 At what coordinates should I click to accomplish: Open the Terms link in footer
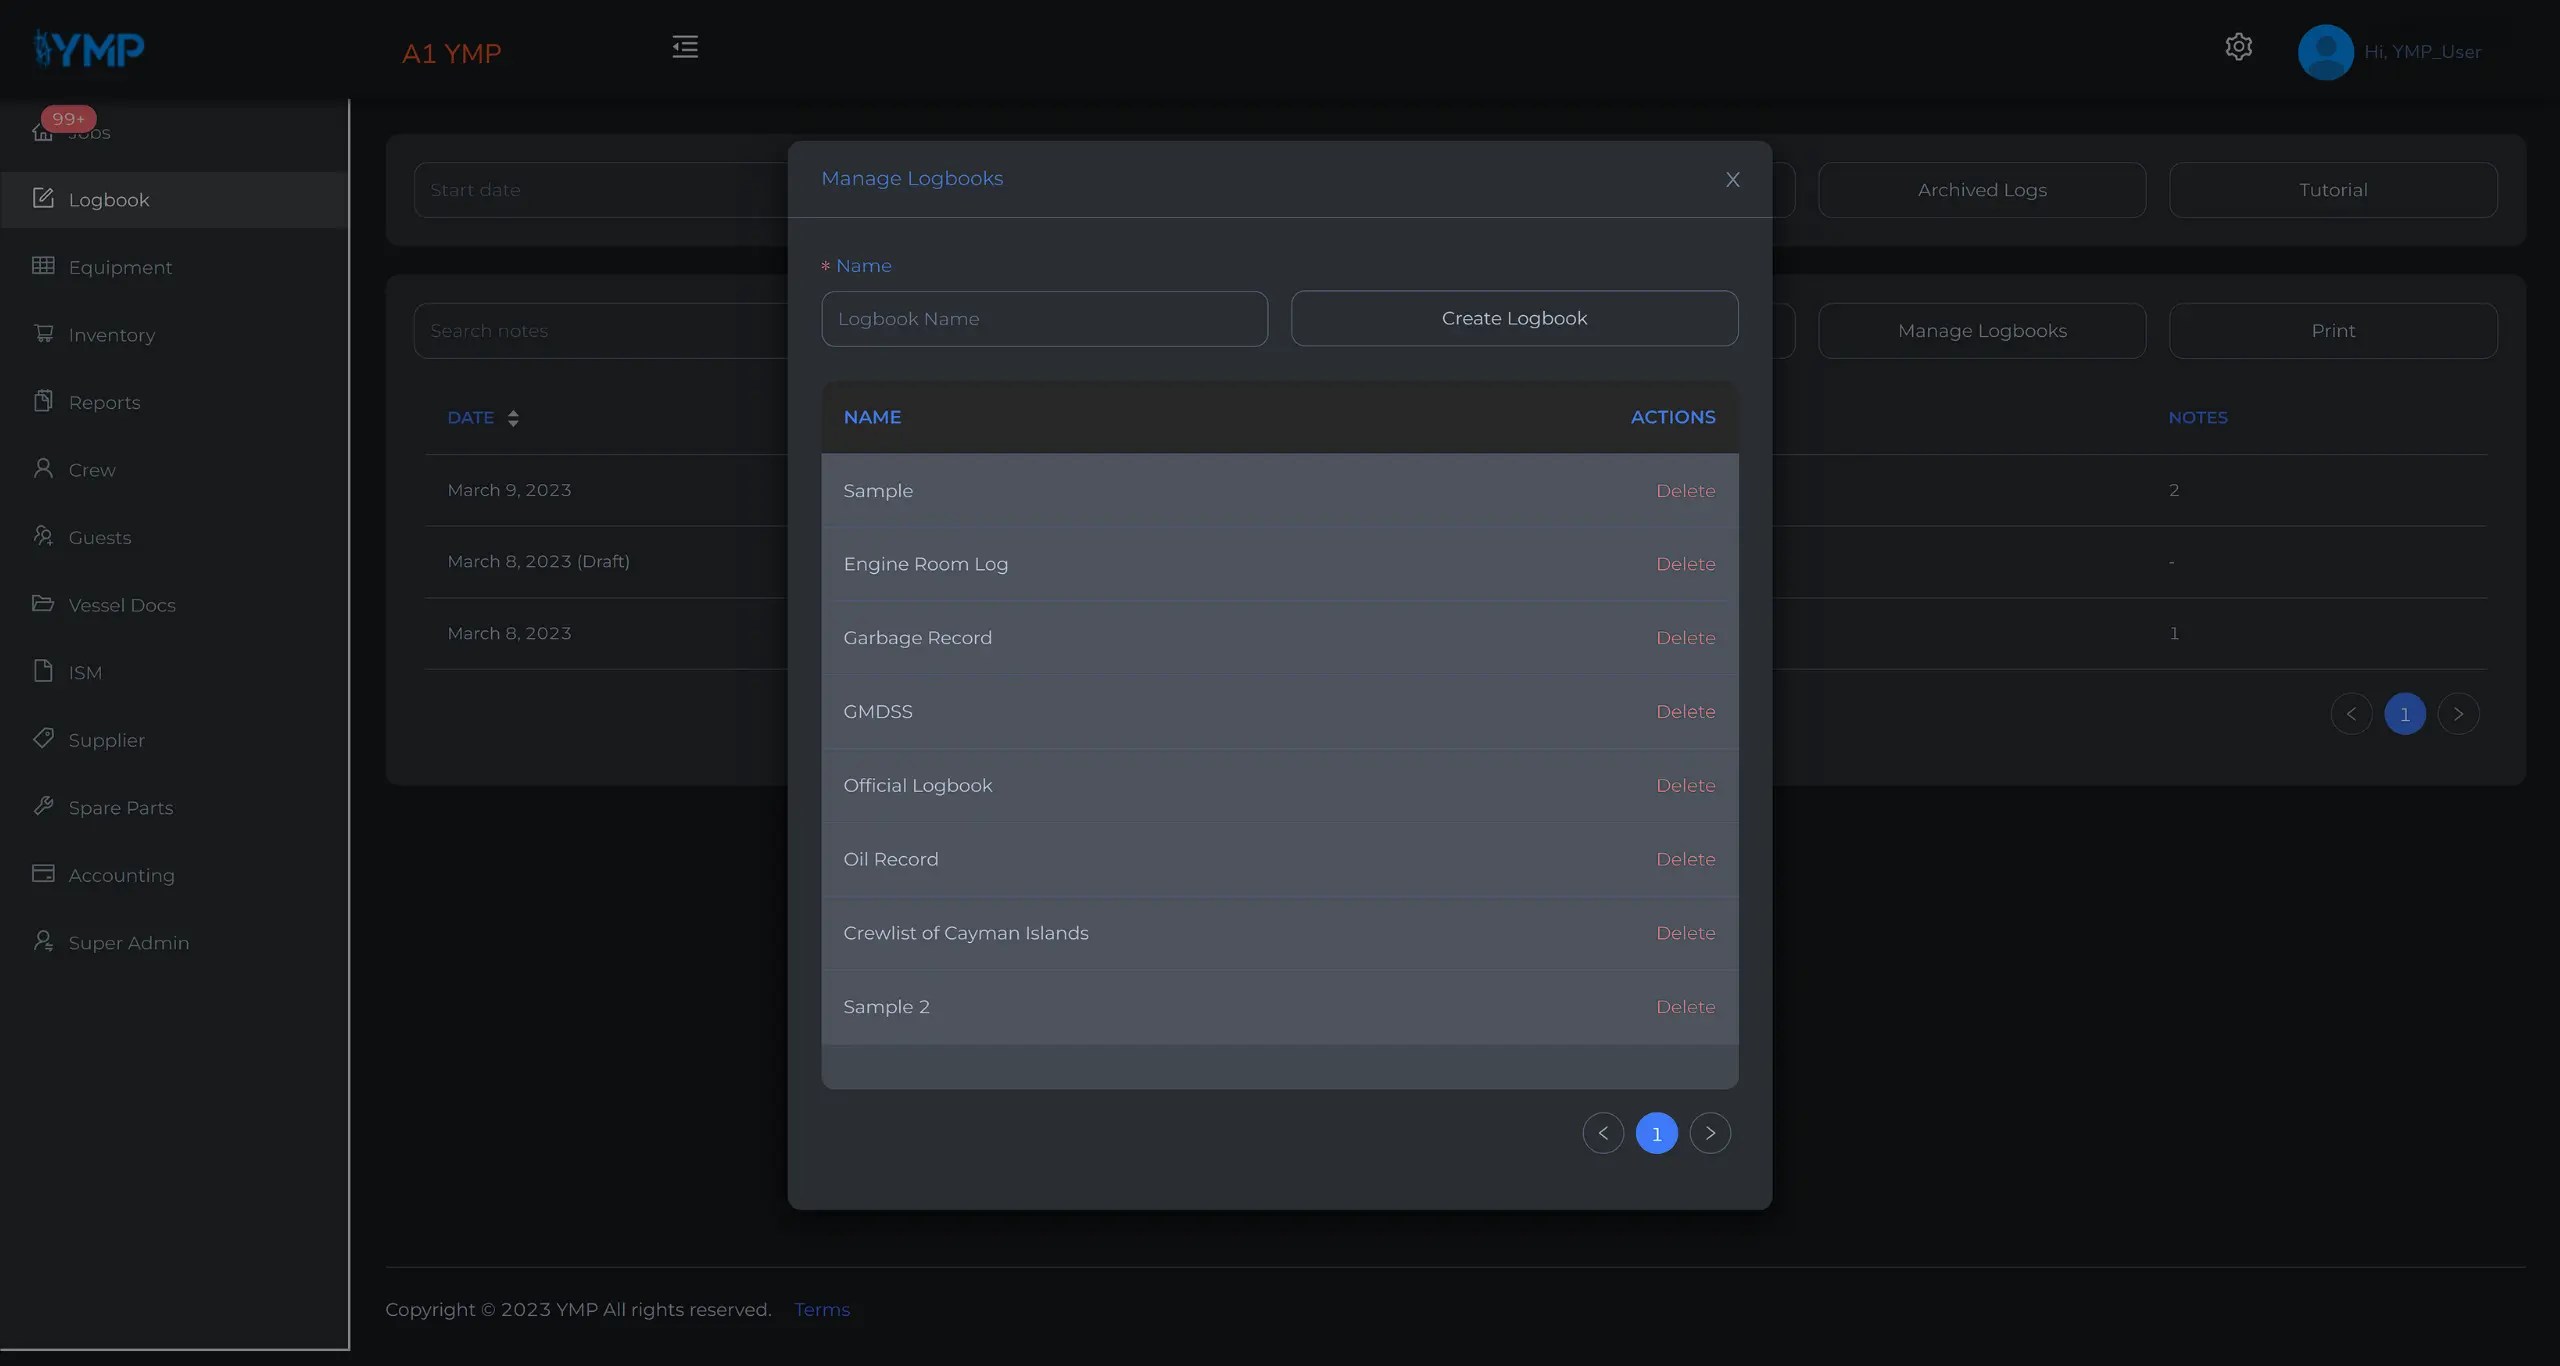pyautogui.click(x=822, y=1309)
